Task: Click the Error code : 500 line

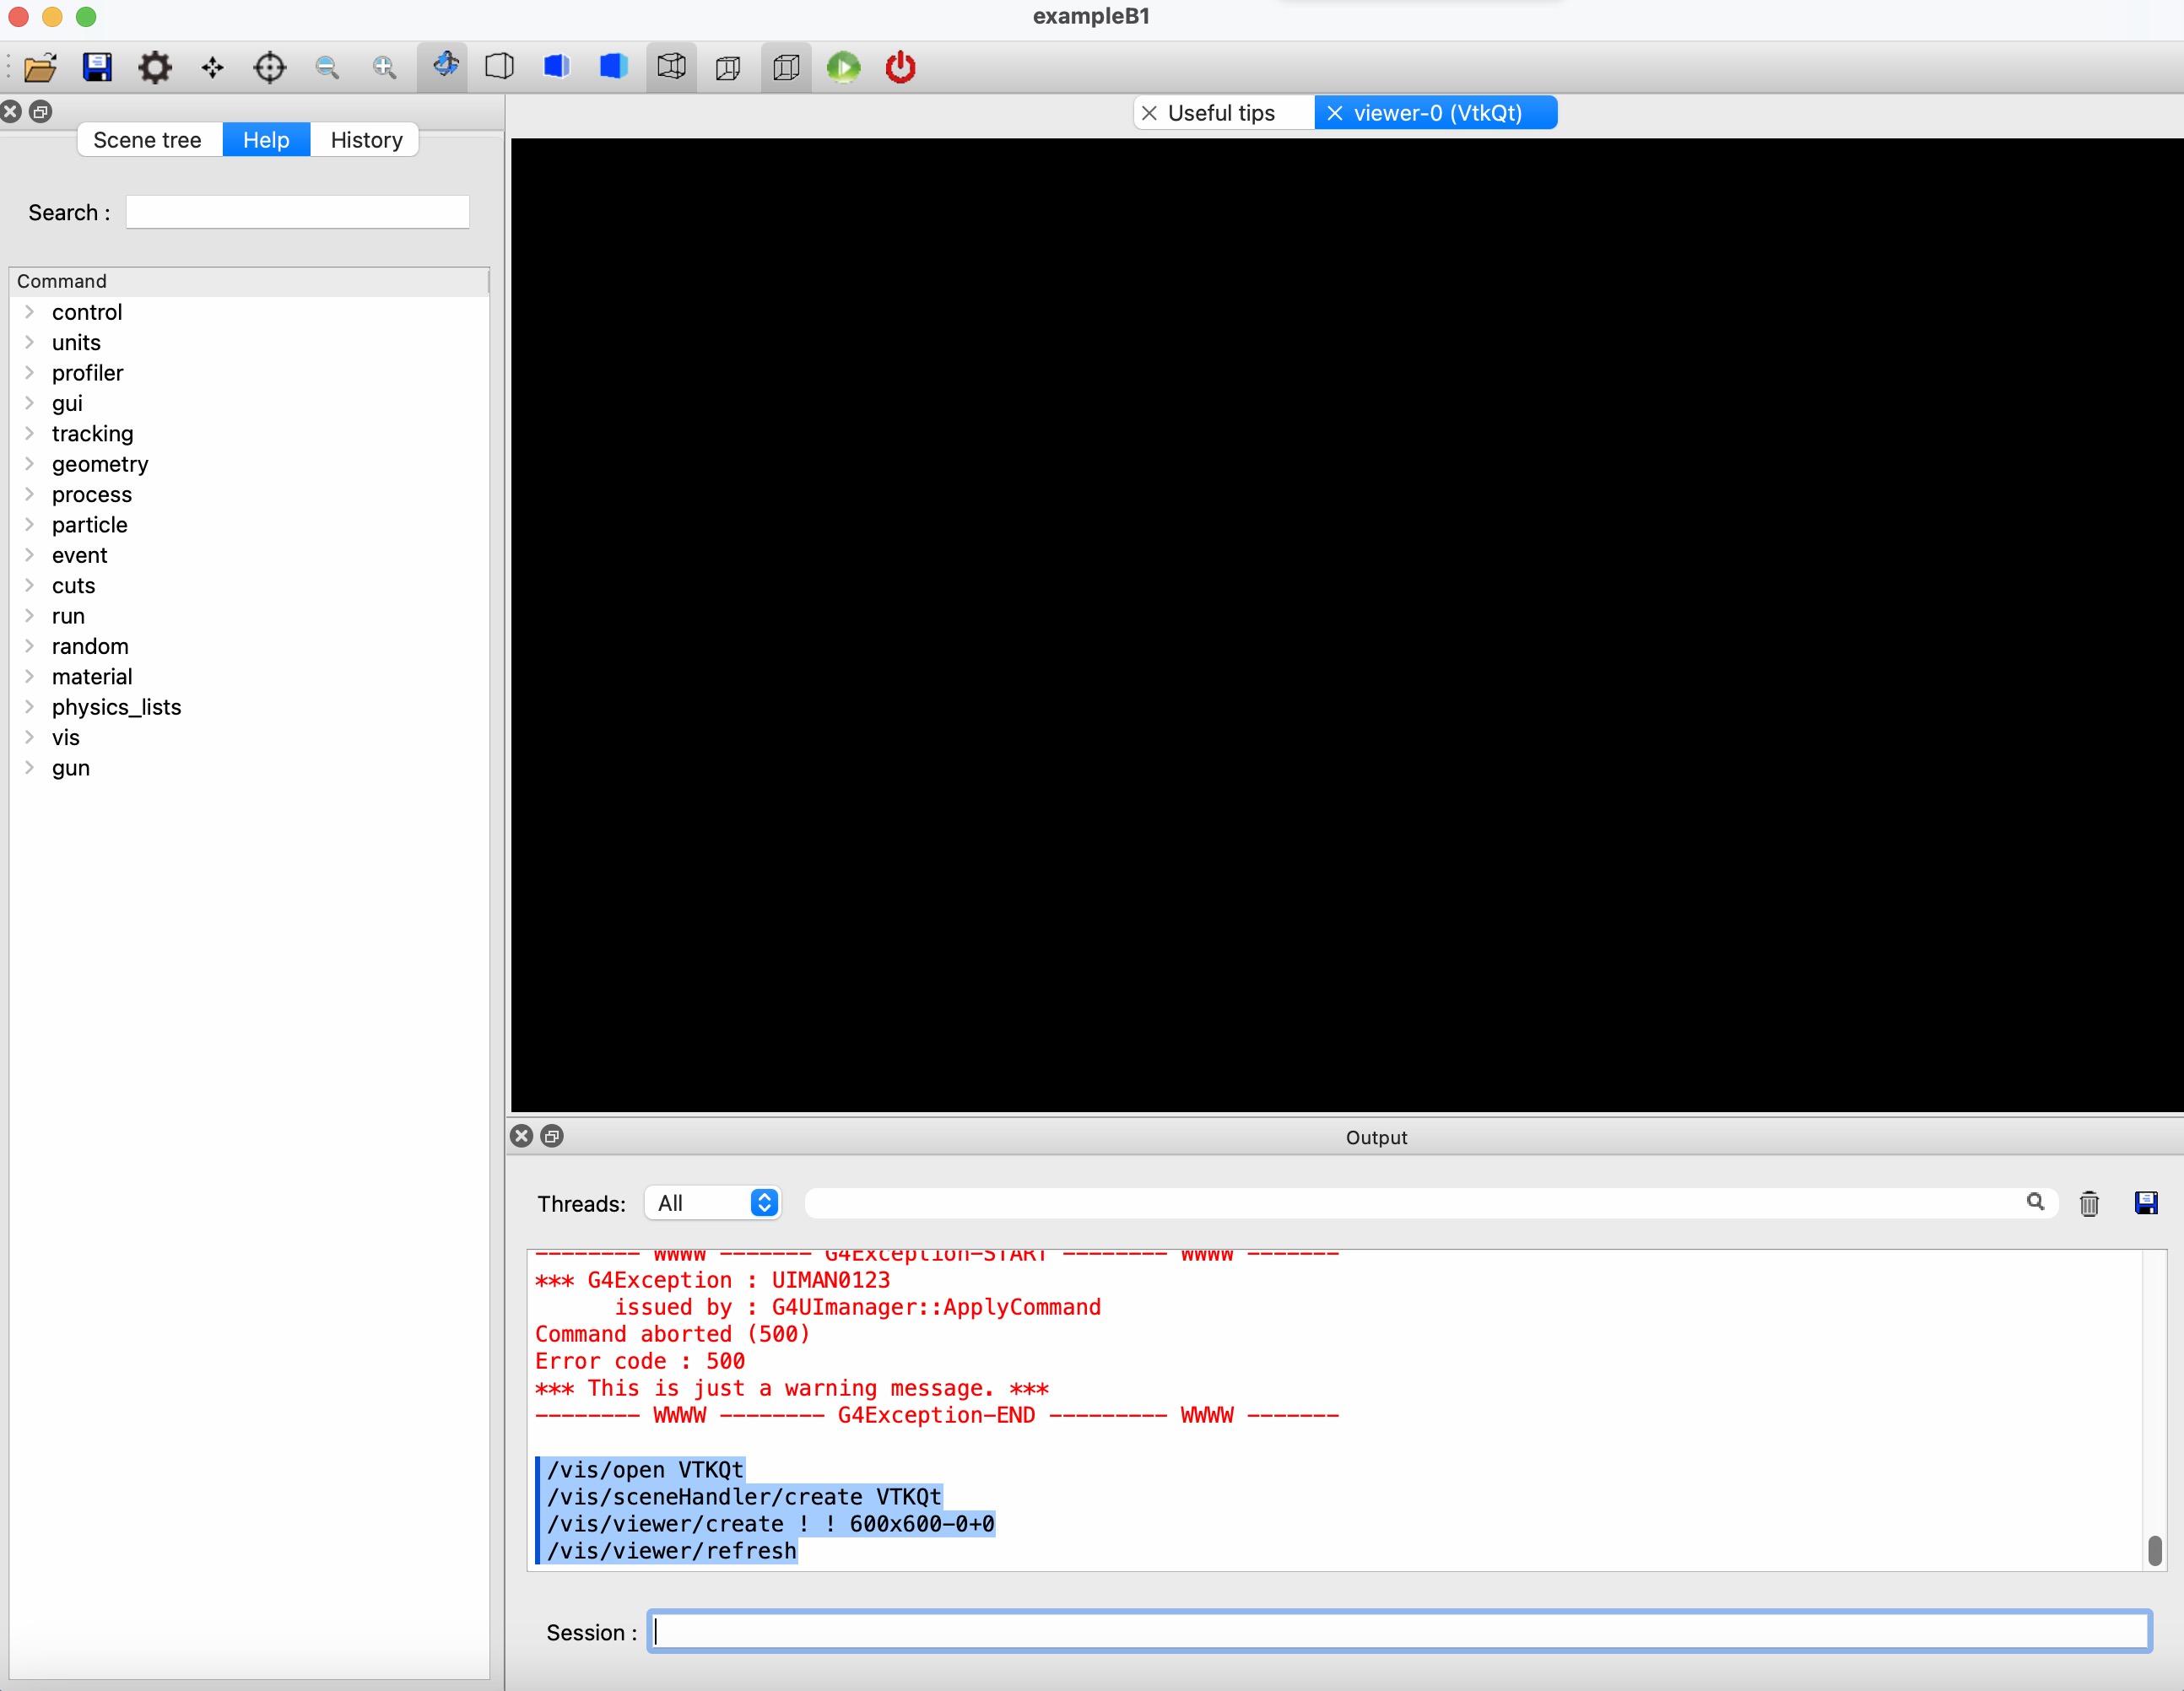Action: pos(640,1361)
